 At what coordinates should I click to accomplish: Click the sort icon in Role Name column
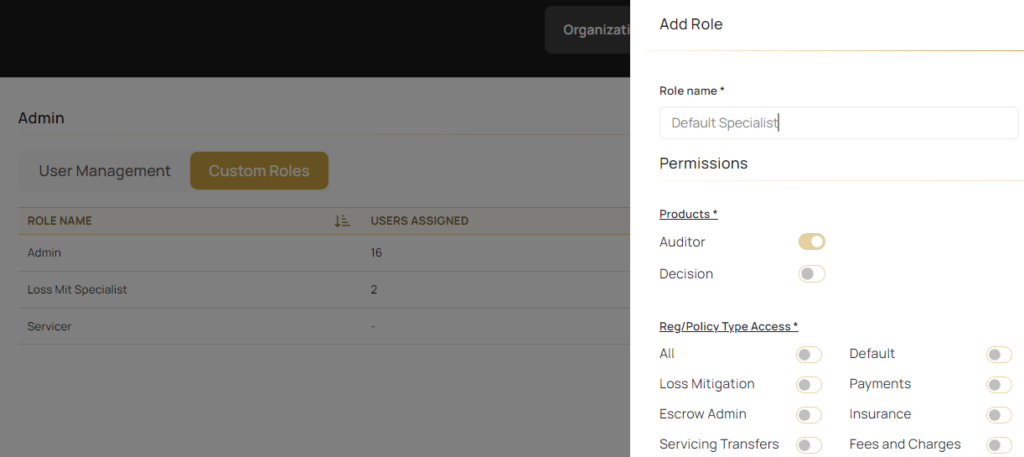(341, 221)
